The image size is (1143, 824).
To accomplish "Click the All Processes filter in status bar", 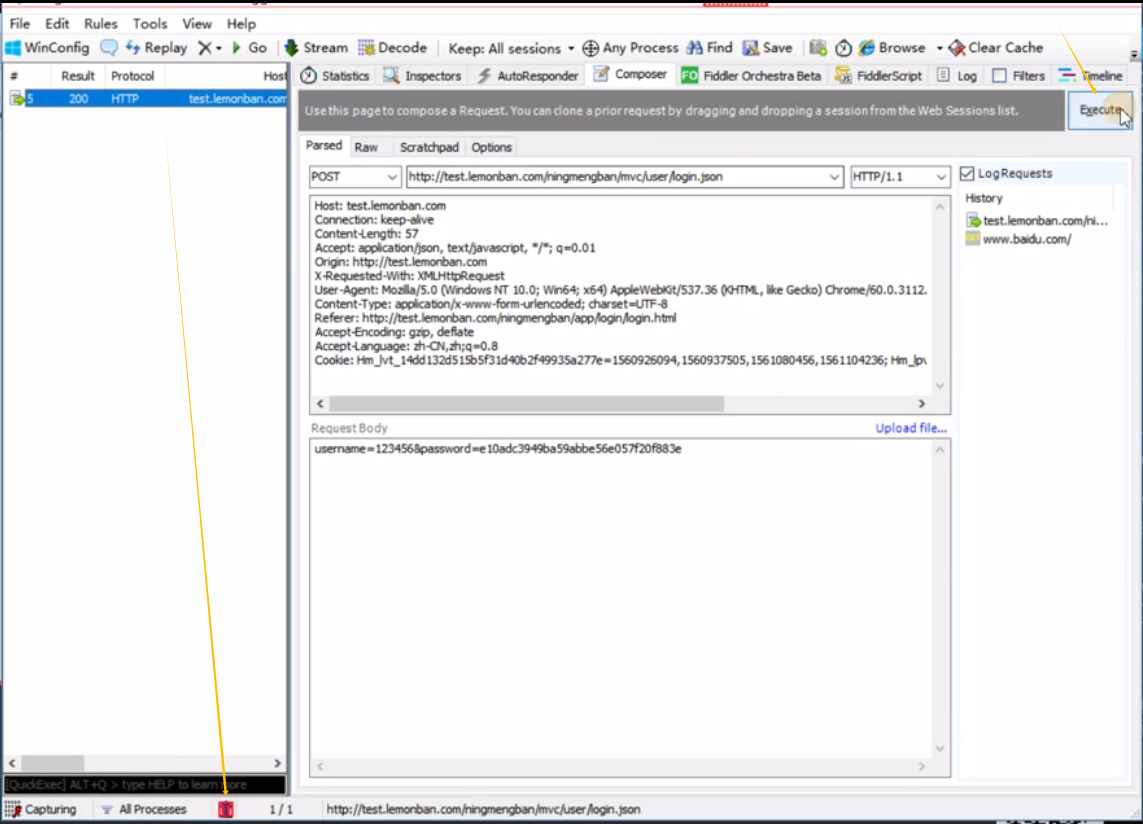I will [144, 809].
